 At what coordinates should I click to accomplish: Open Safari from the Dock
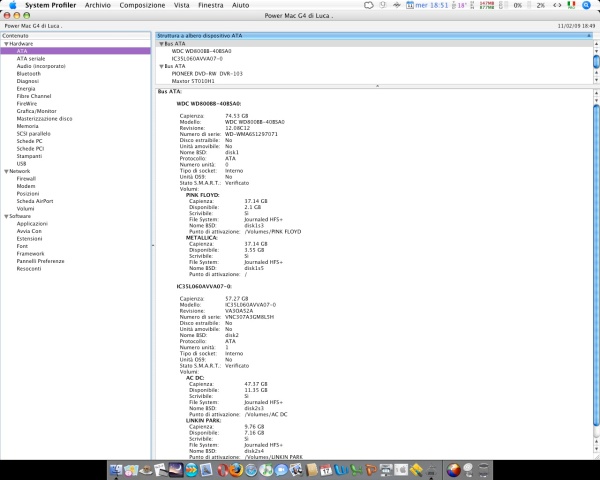(x=251, y=470)
